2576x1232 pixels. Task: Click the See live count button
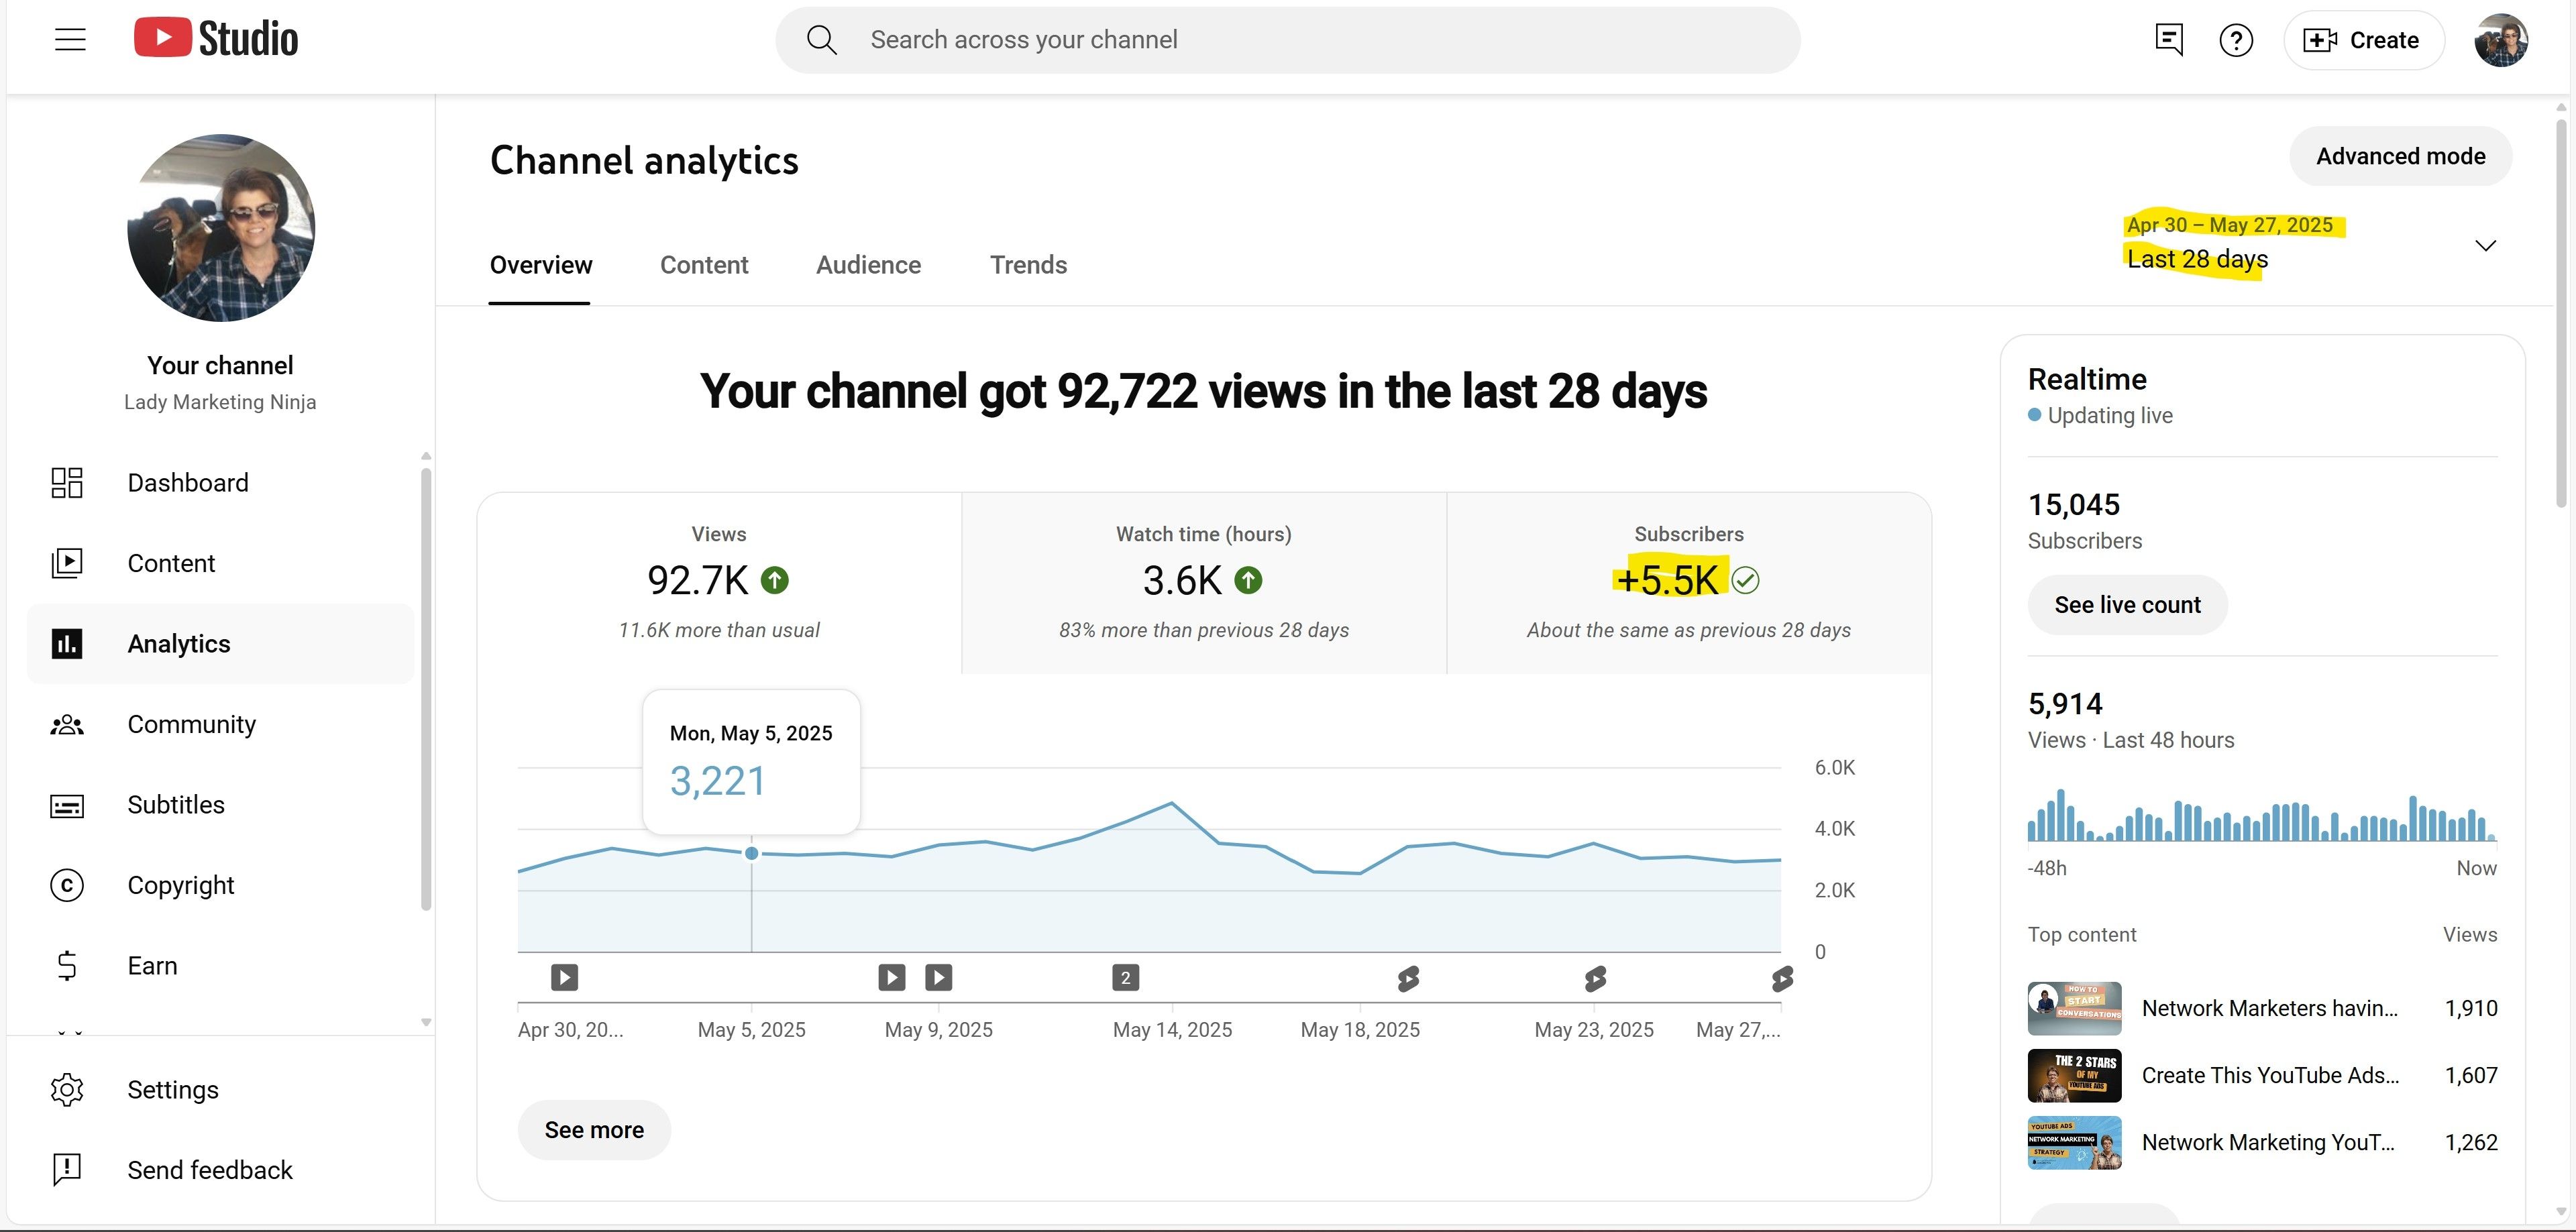tap(2127, 605)
